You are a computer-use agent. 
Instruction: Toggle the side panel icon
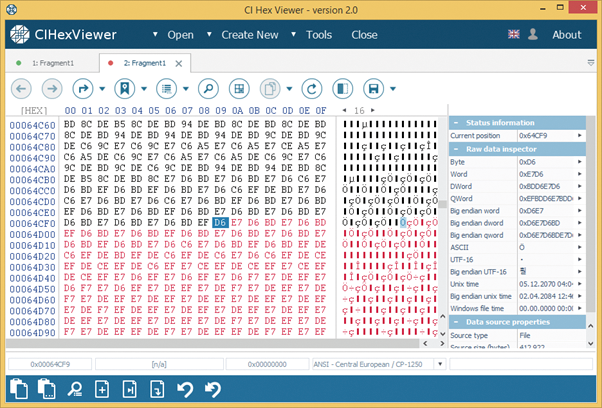pos(342,89)
